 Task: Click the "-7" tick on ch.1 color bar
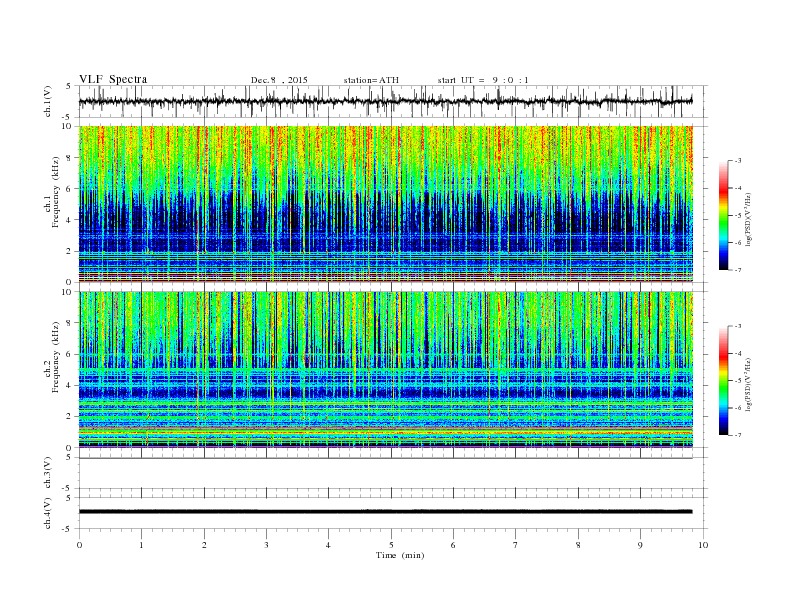point(738,270)
